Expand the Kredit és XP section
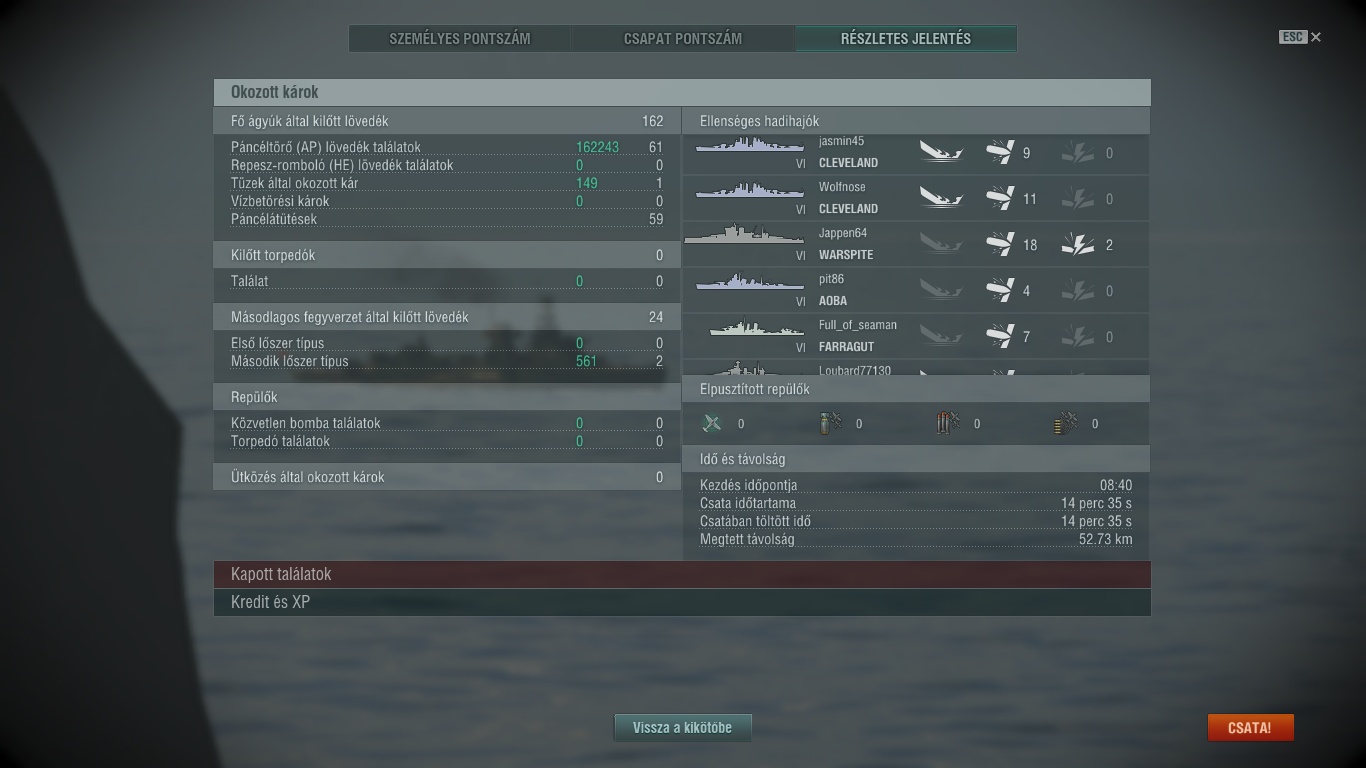 pyautogui.click(x=682, y=602)
